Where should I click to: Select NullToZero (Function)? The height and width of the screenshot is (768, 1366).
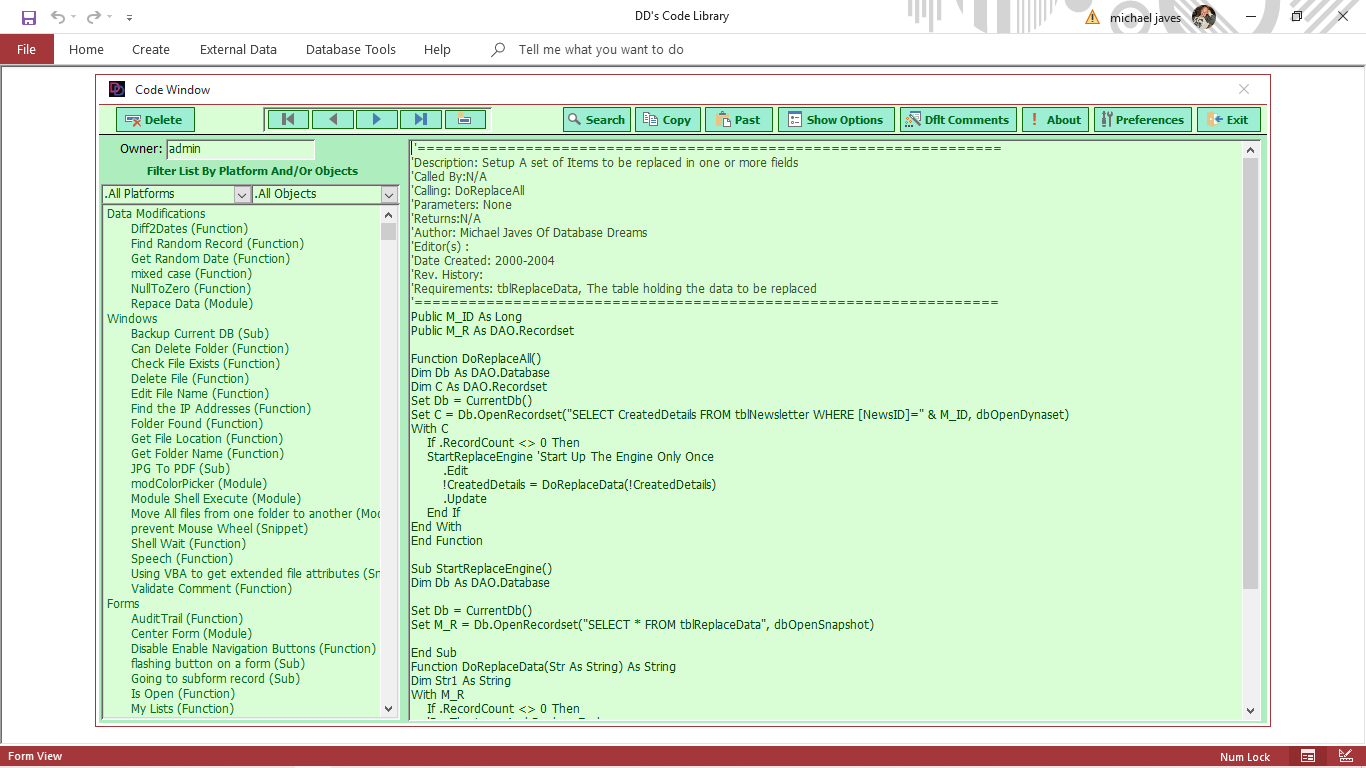(190, 289)
